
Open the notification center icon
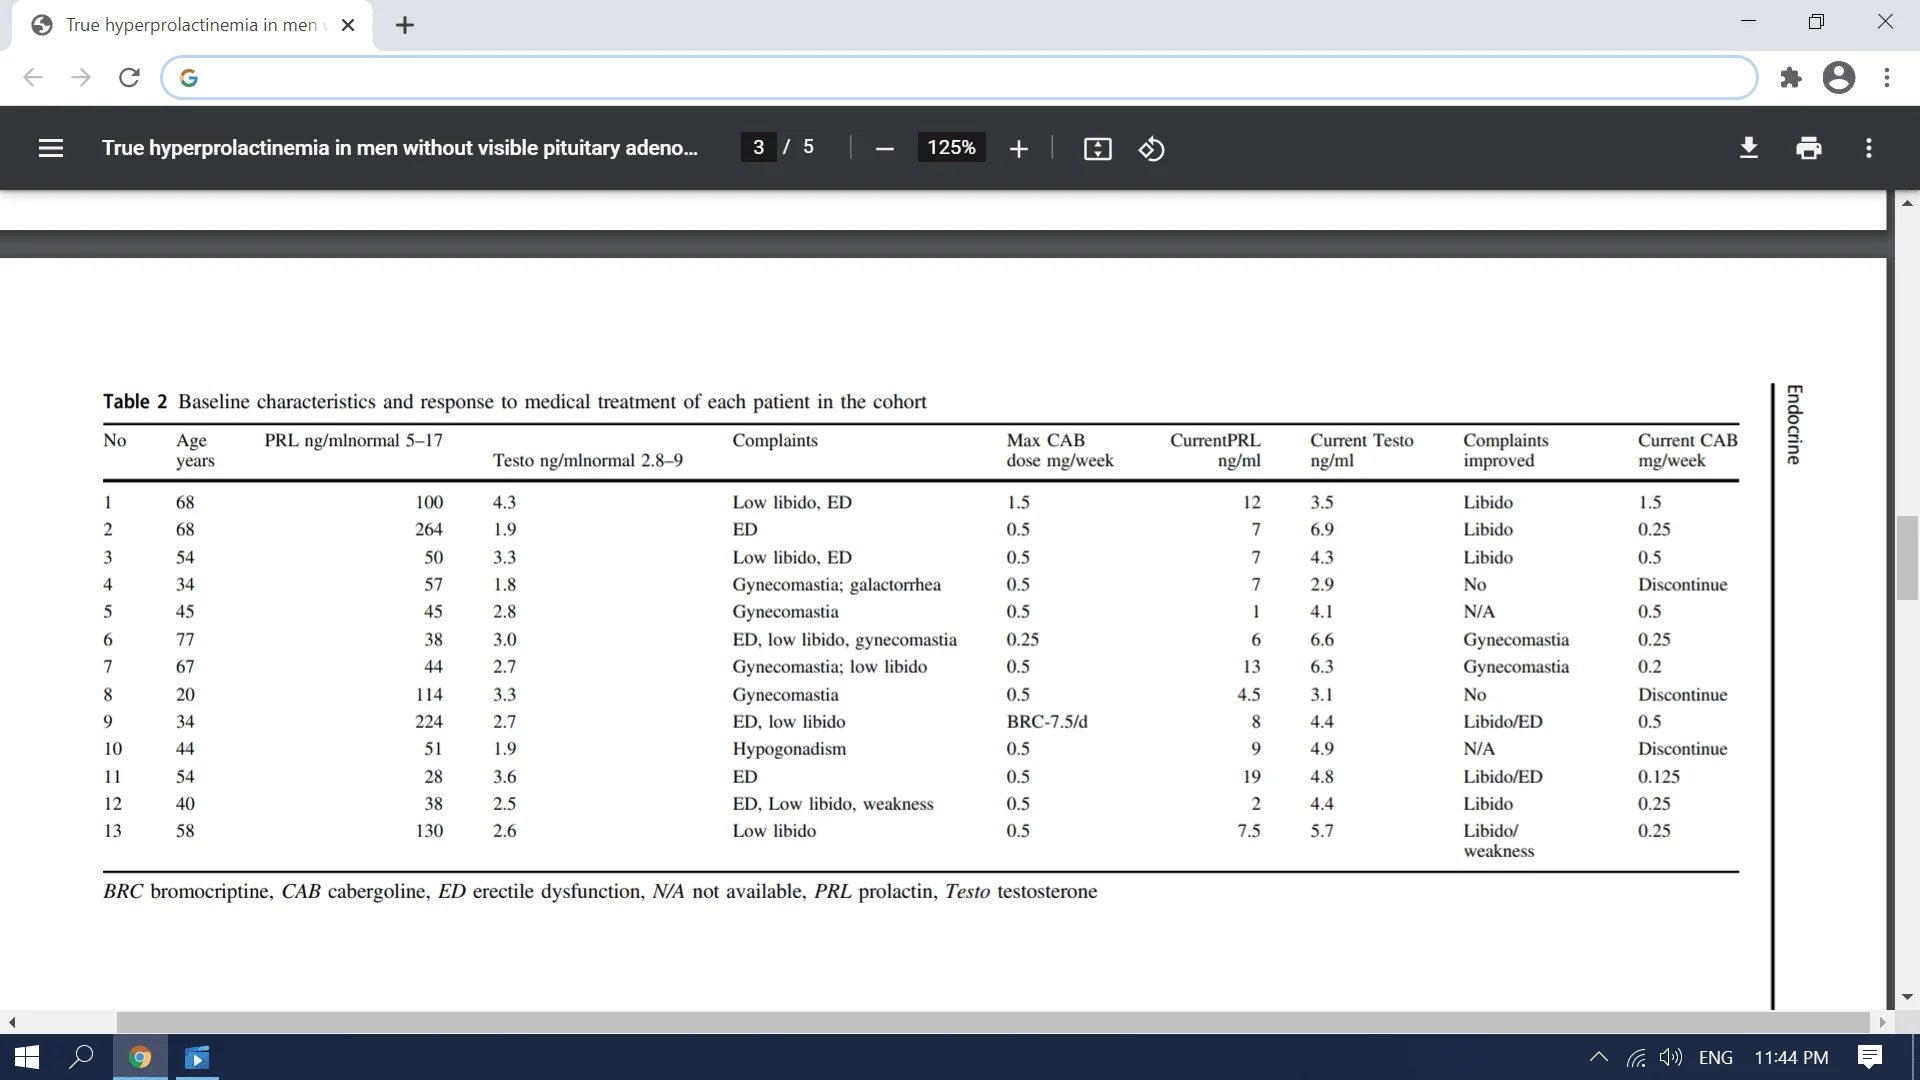pyautogui.click(x=1869, y=1057)
